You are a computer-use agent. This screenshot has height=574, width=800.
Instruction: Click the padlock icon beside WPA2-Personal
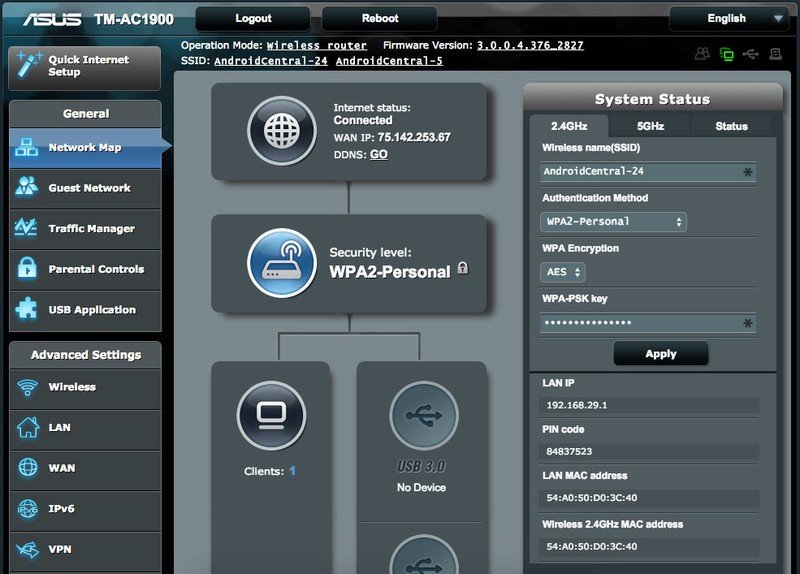click(x=463, y=268)
